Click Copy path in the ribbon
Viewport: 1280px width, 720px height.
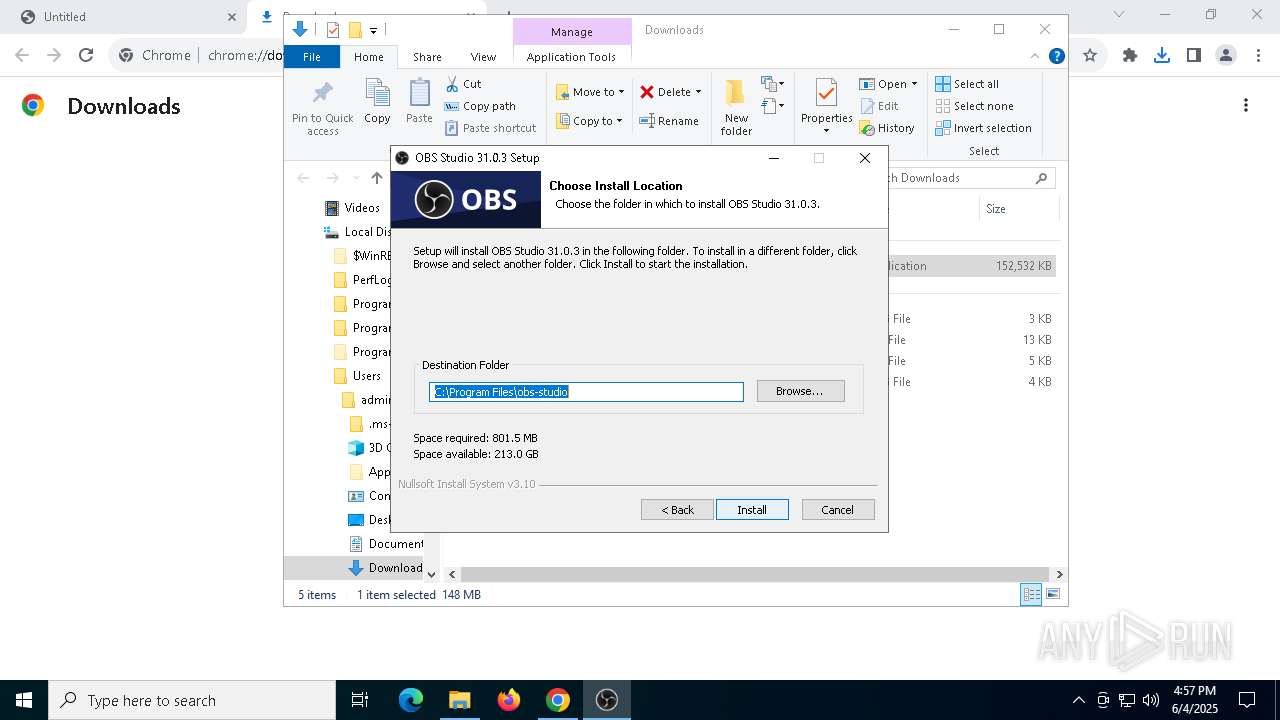(x=480, y=106)
